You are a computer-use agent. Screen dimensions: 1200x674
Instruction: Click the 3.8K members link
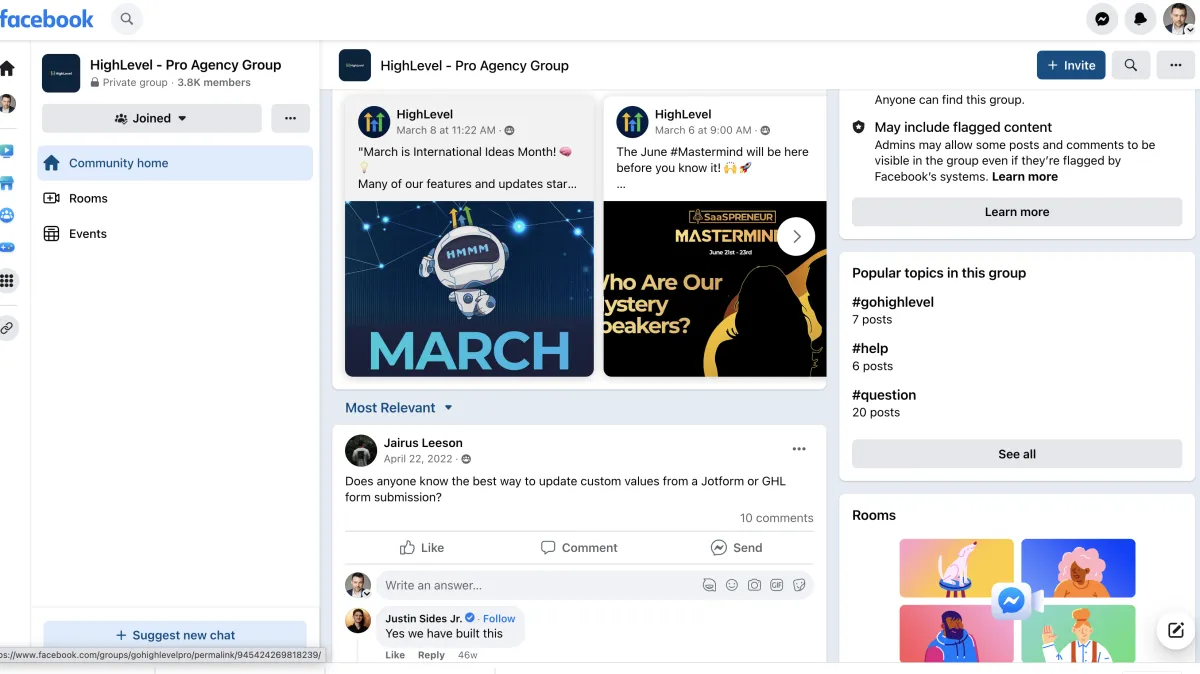click(214, 83)
